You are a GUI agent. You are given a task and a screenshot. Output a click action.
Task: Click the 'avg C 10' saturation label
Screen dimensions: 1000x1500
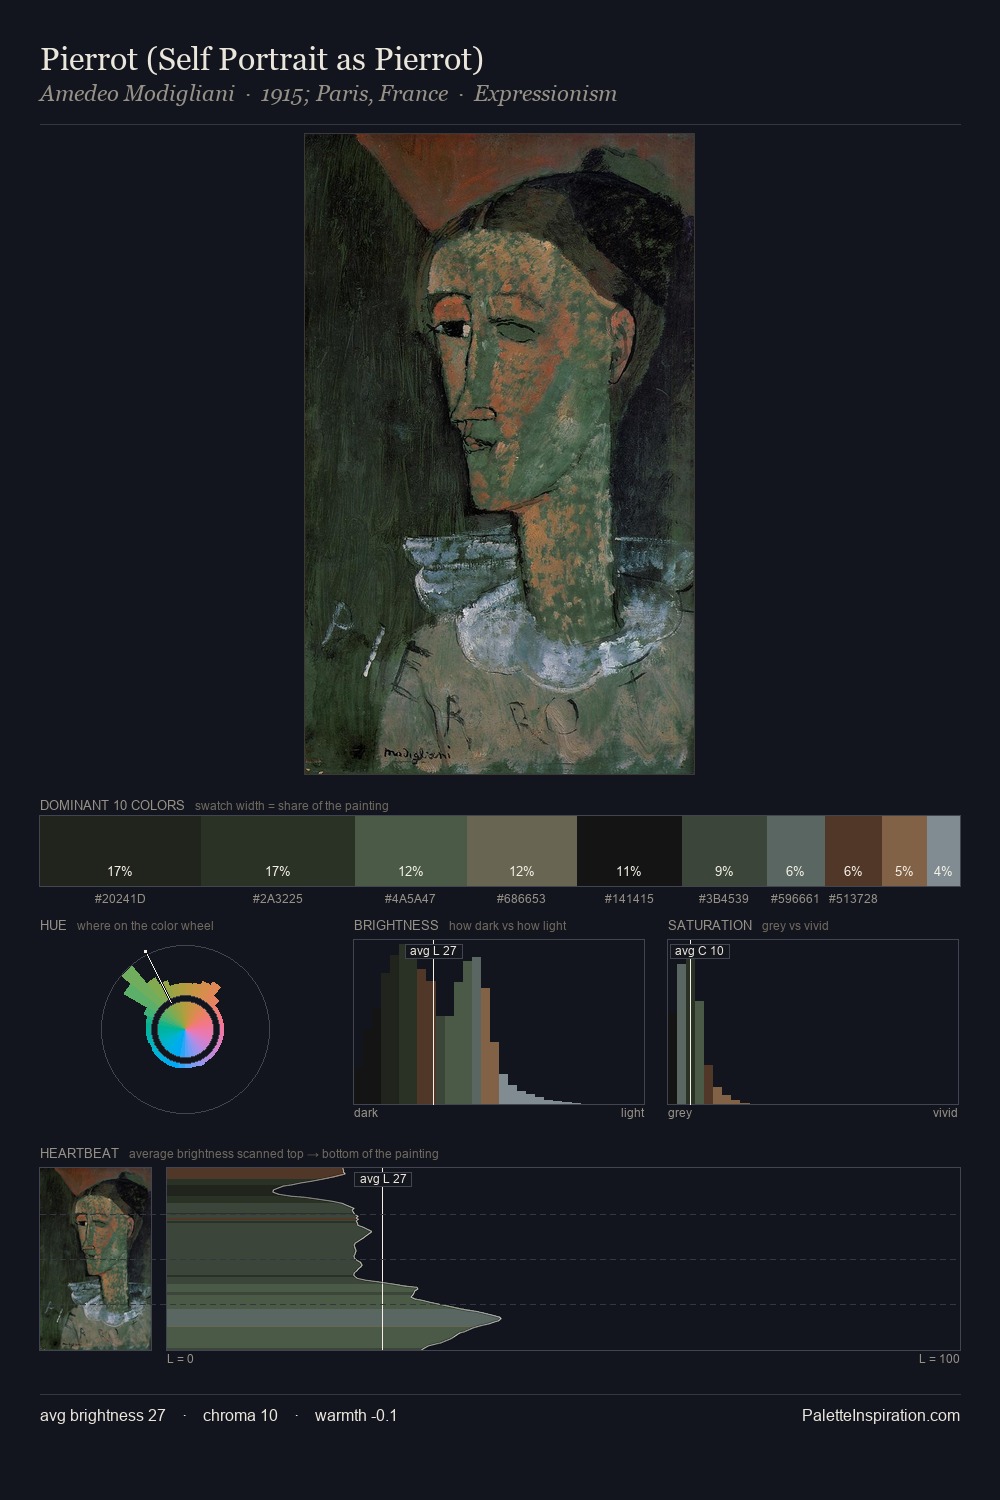699,951
